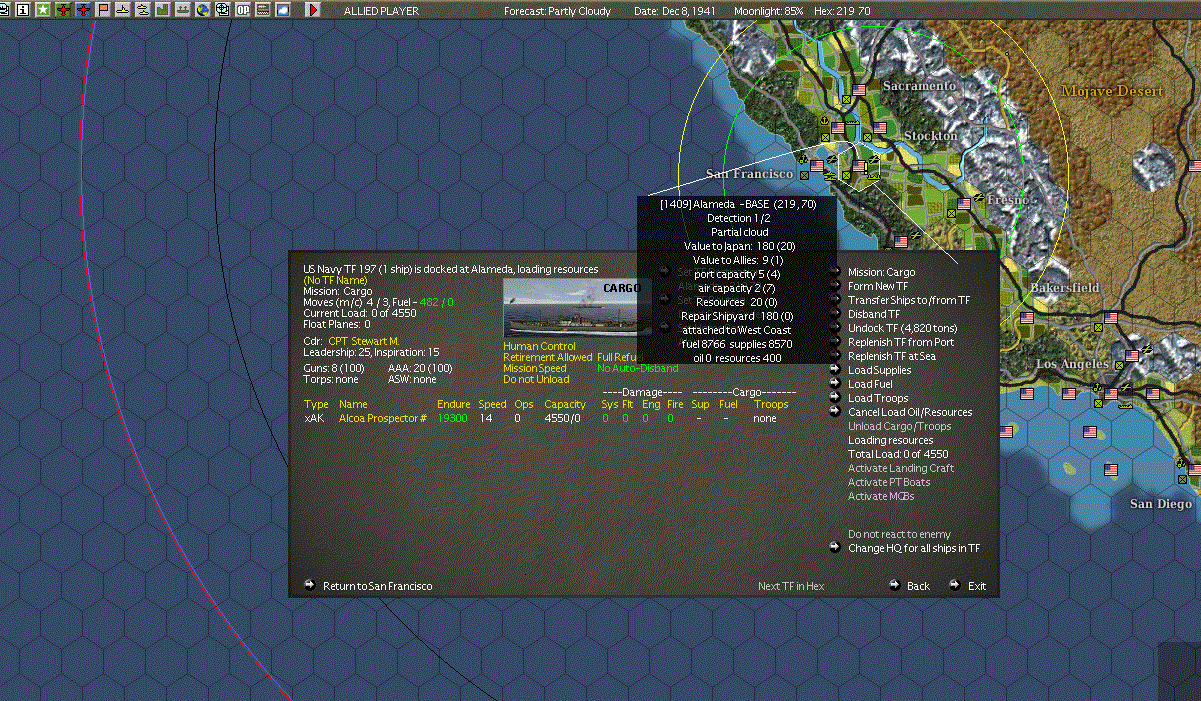Select ship Alcoa Prospector in list
1201x701 pixels.
tap(382, 418)
